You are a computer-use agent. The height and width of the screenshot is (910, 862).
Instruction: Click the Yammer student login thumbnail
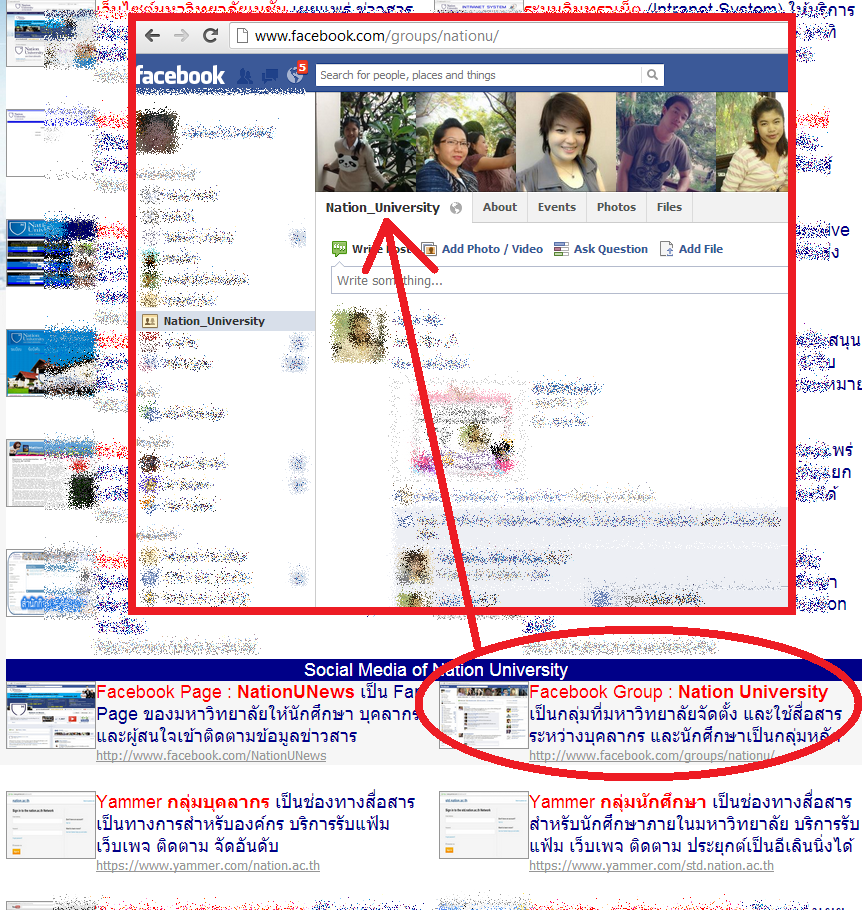[x=484, y=825]
